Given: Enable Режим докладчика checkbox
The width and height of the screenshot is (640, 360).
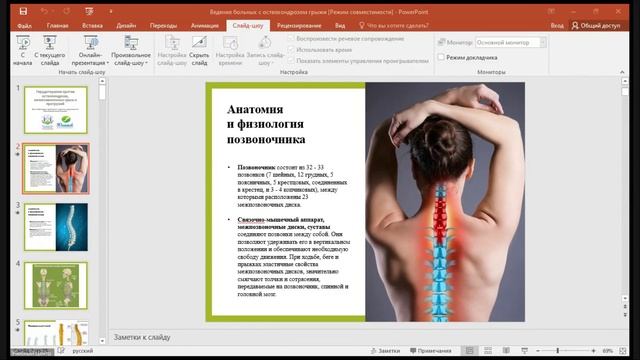Looking at the screenshot, I should coord(441,57).
